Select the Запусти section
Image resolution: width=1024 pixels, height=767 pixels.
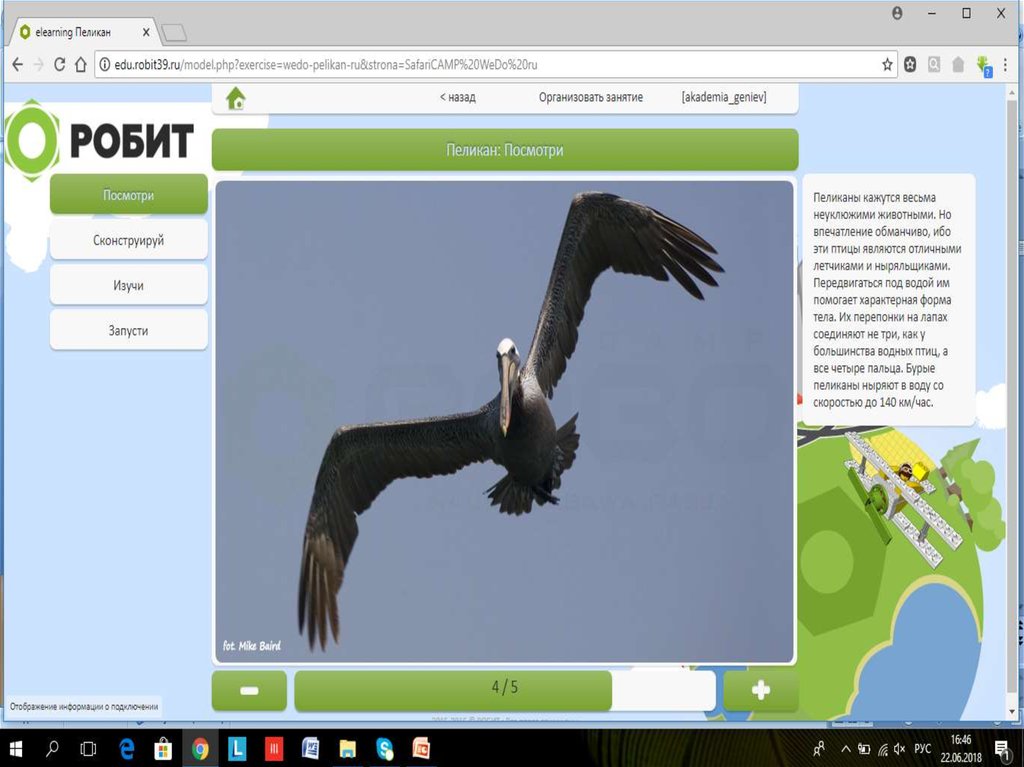point(129,331)
